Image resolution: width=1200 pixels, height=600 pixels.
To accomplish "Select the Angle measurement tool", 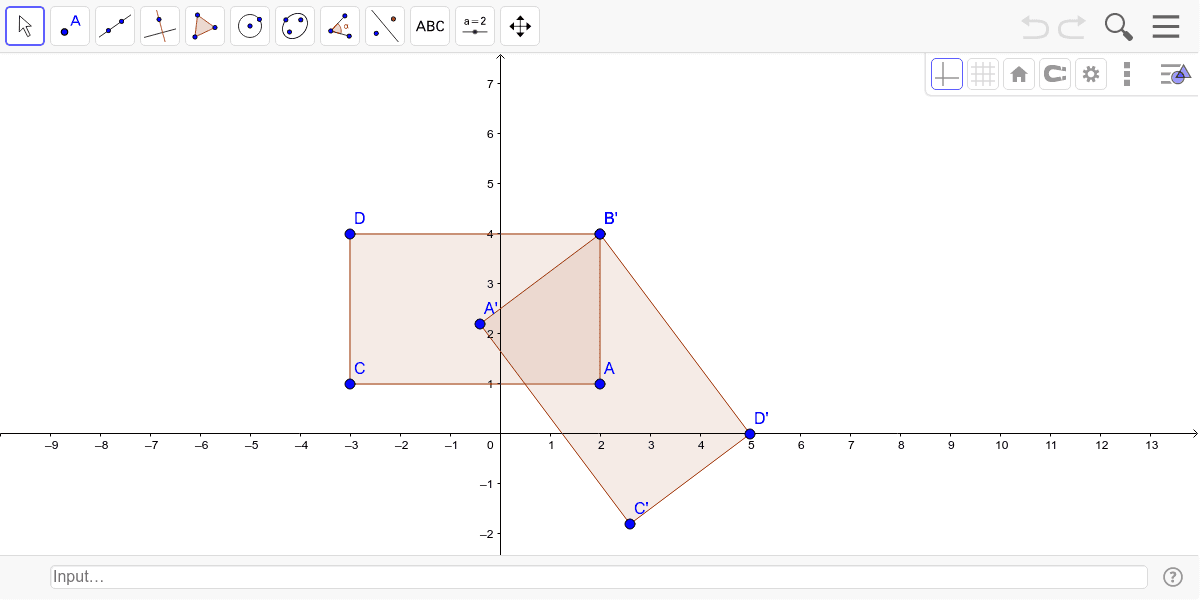I will (x=340, y=26).
